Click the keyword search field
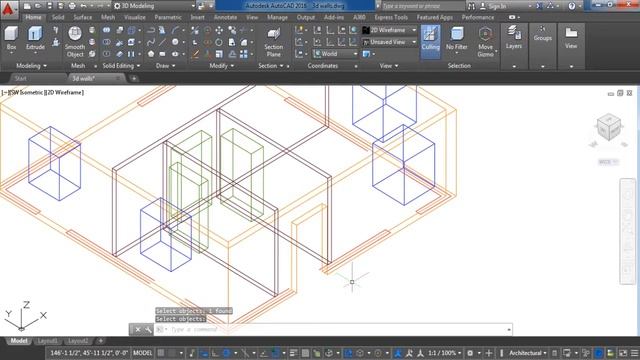Image resolution: width=640 pixels, height=360 pixels. (422, 6)
